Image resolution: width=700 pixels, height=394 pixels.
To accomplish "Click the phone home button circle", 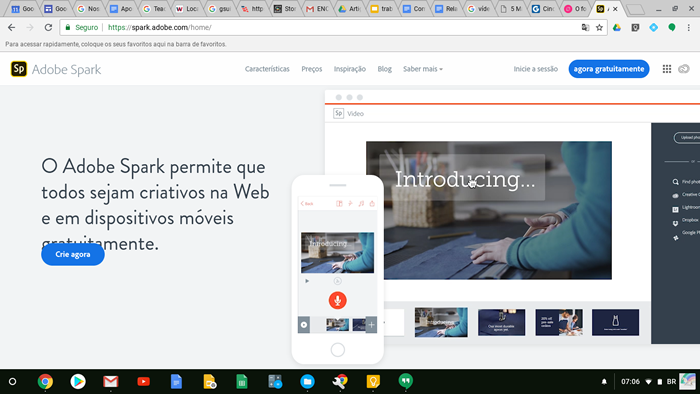I will [x=338, y=350].
